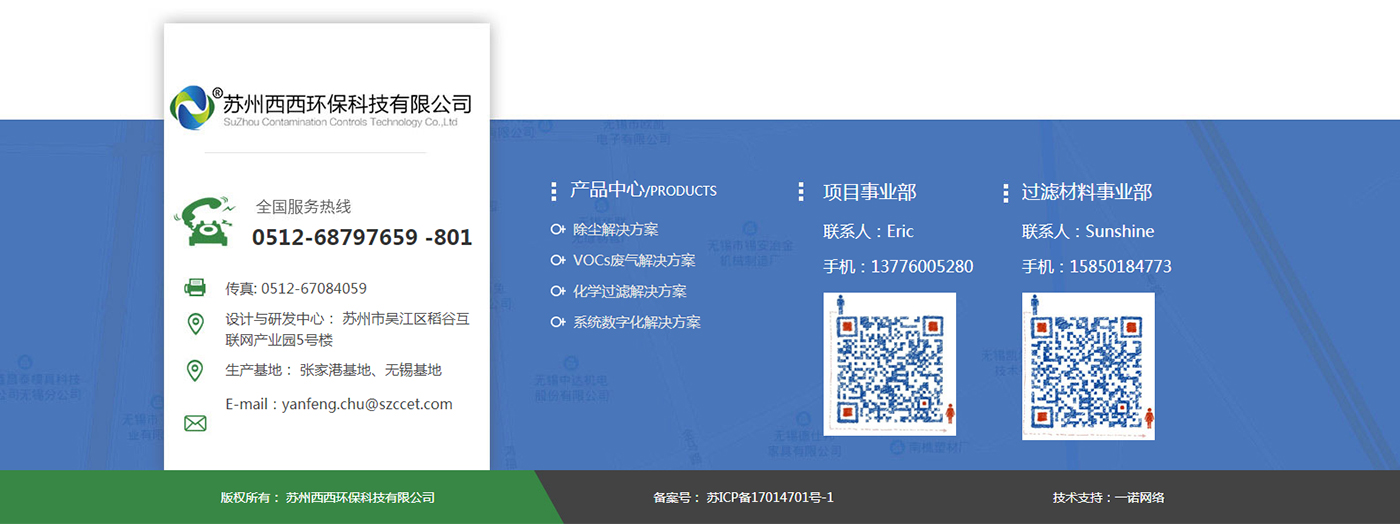Screen dimensions: 1400x524
Task: Click the Suzhou CCT company logo
Action: pos(320,108)
